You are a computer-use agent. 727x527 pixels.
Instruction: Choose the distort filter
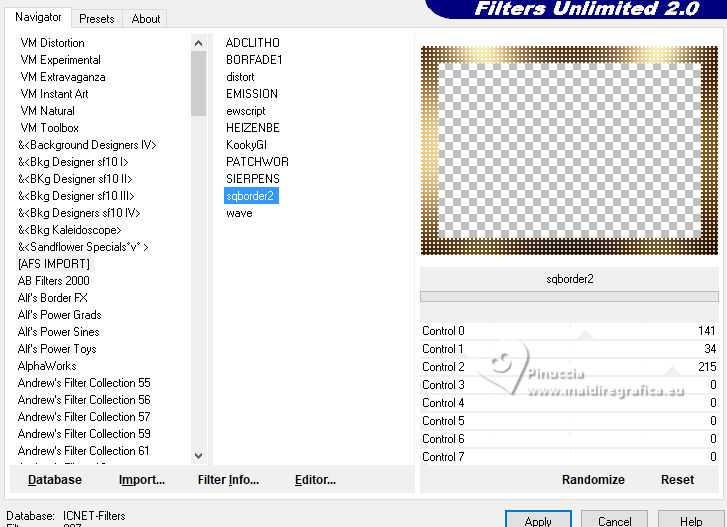240,77
